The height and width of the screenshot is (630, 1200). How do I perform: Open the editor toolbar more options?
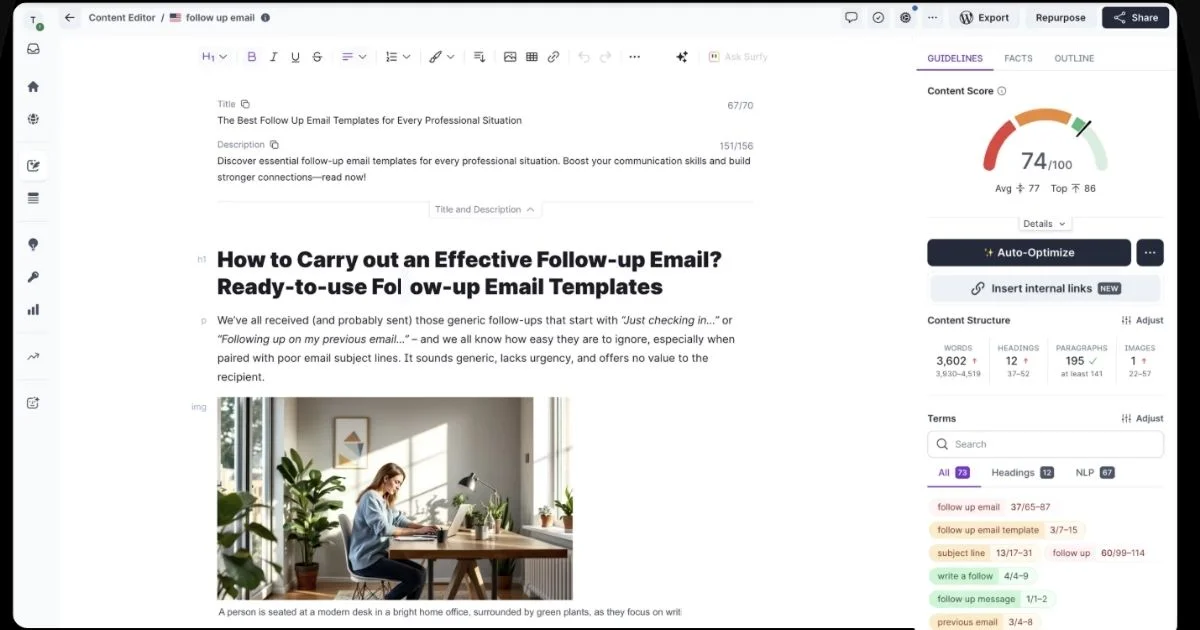point(634,57)
